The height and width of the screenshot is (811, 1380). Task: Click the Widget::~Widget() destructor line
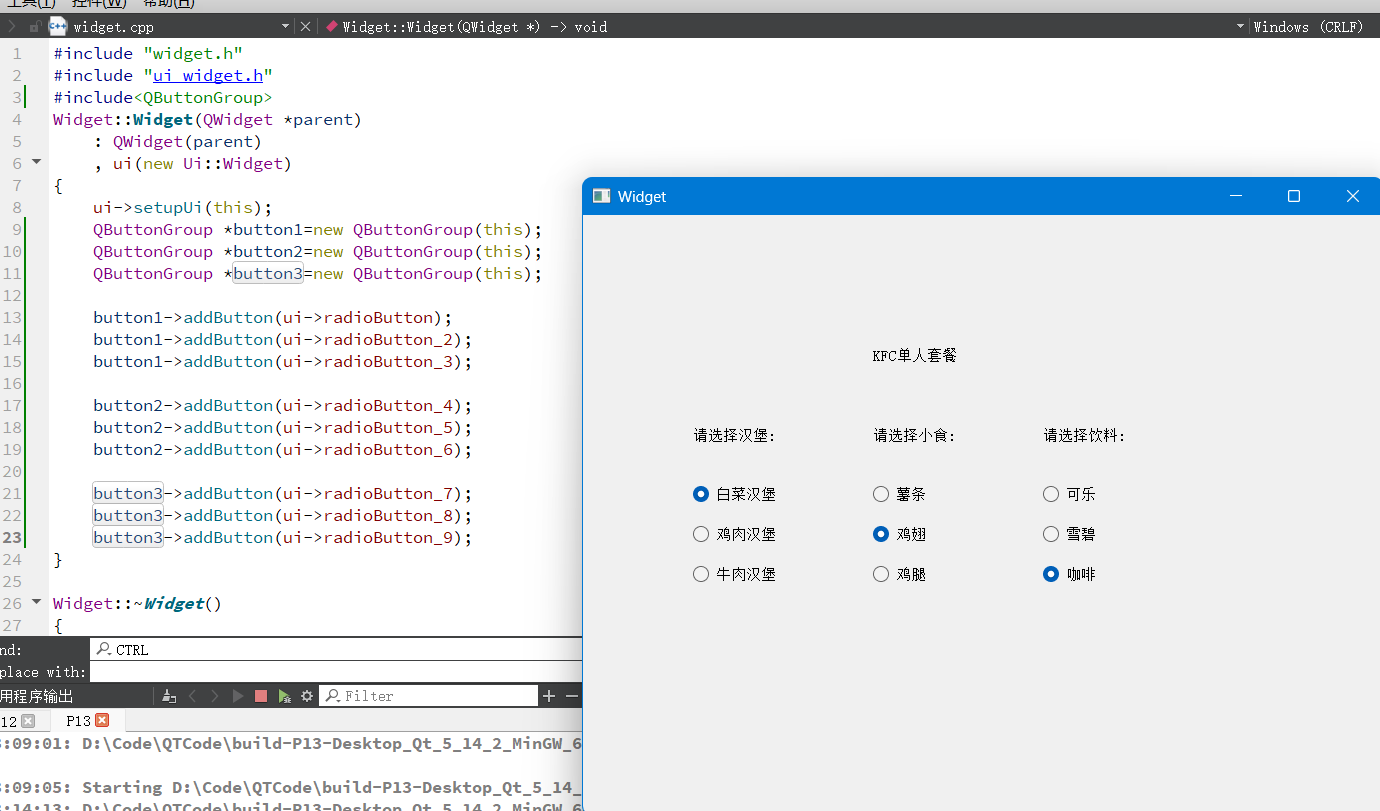click(137, 603)
